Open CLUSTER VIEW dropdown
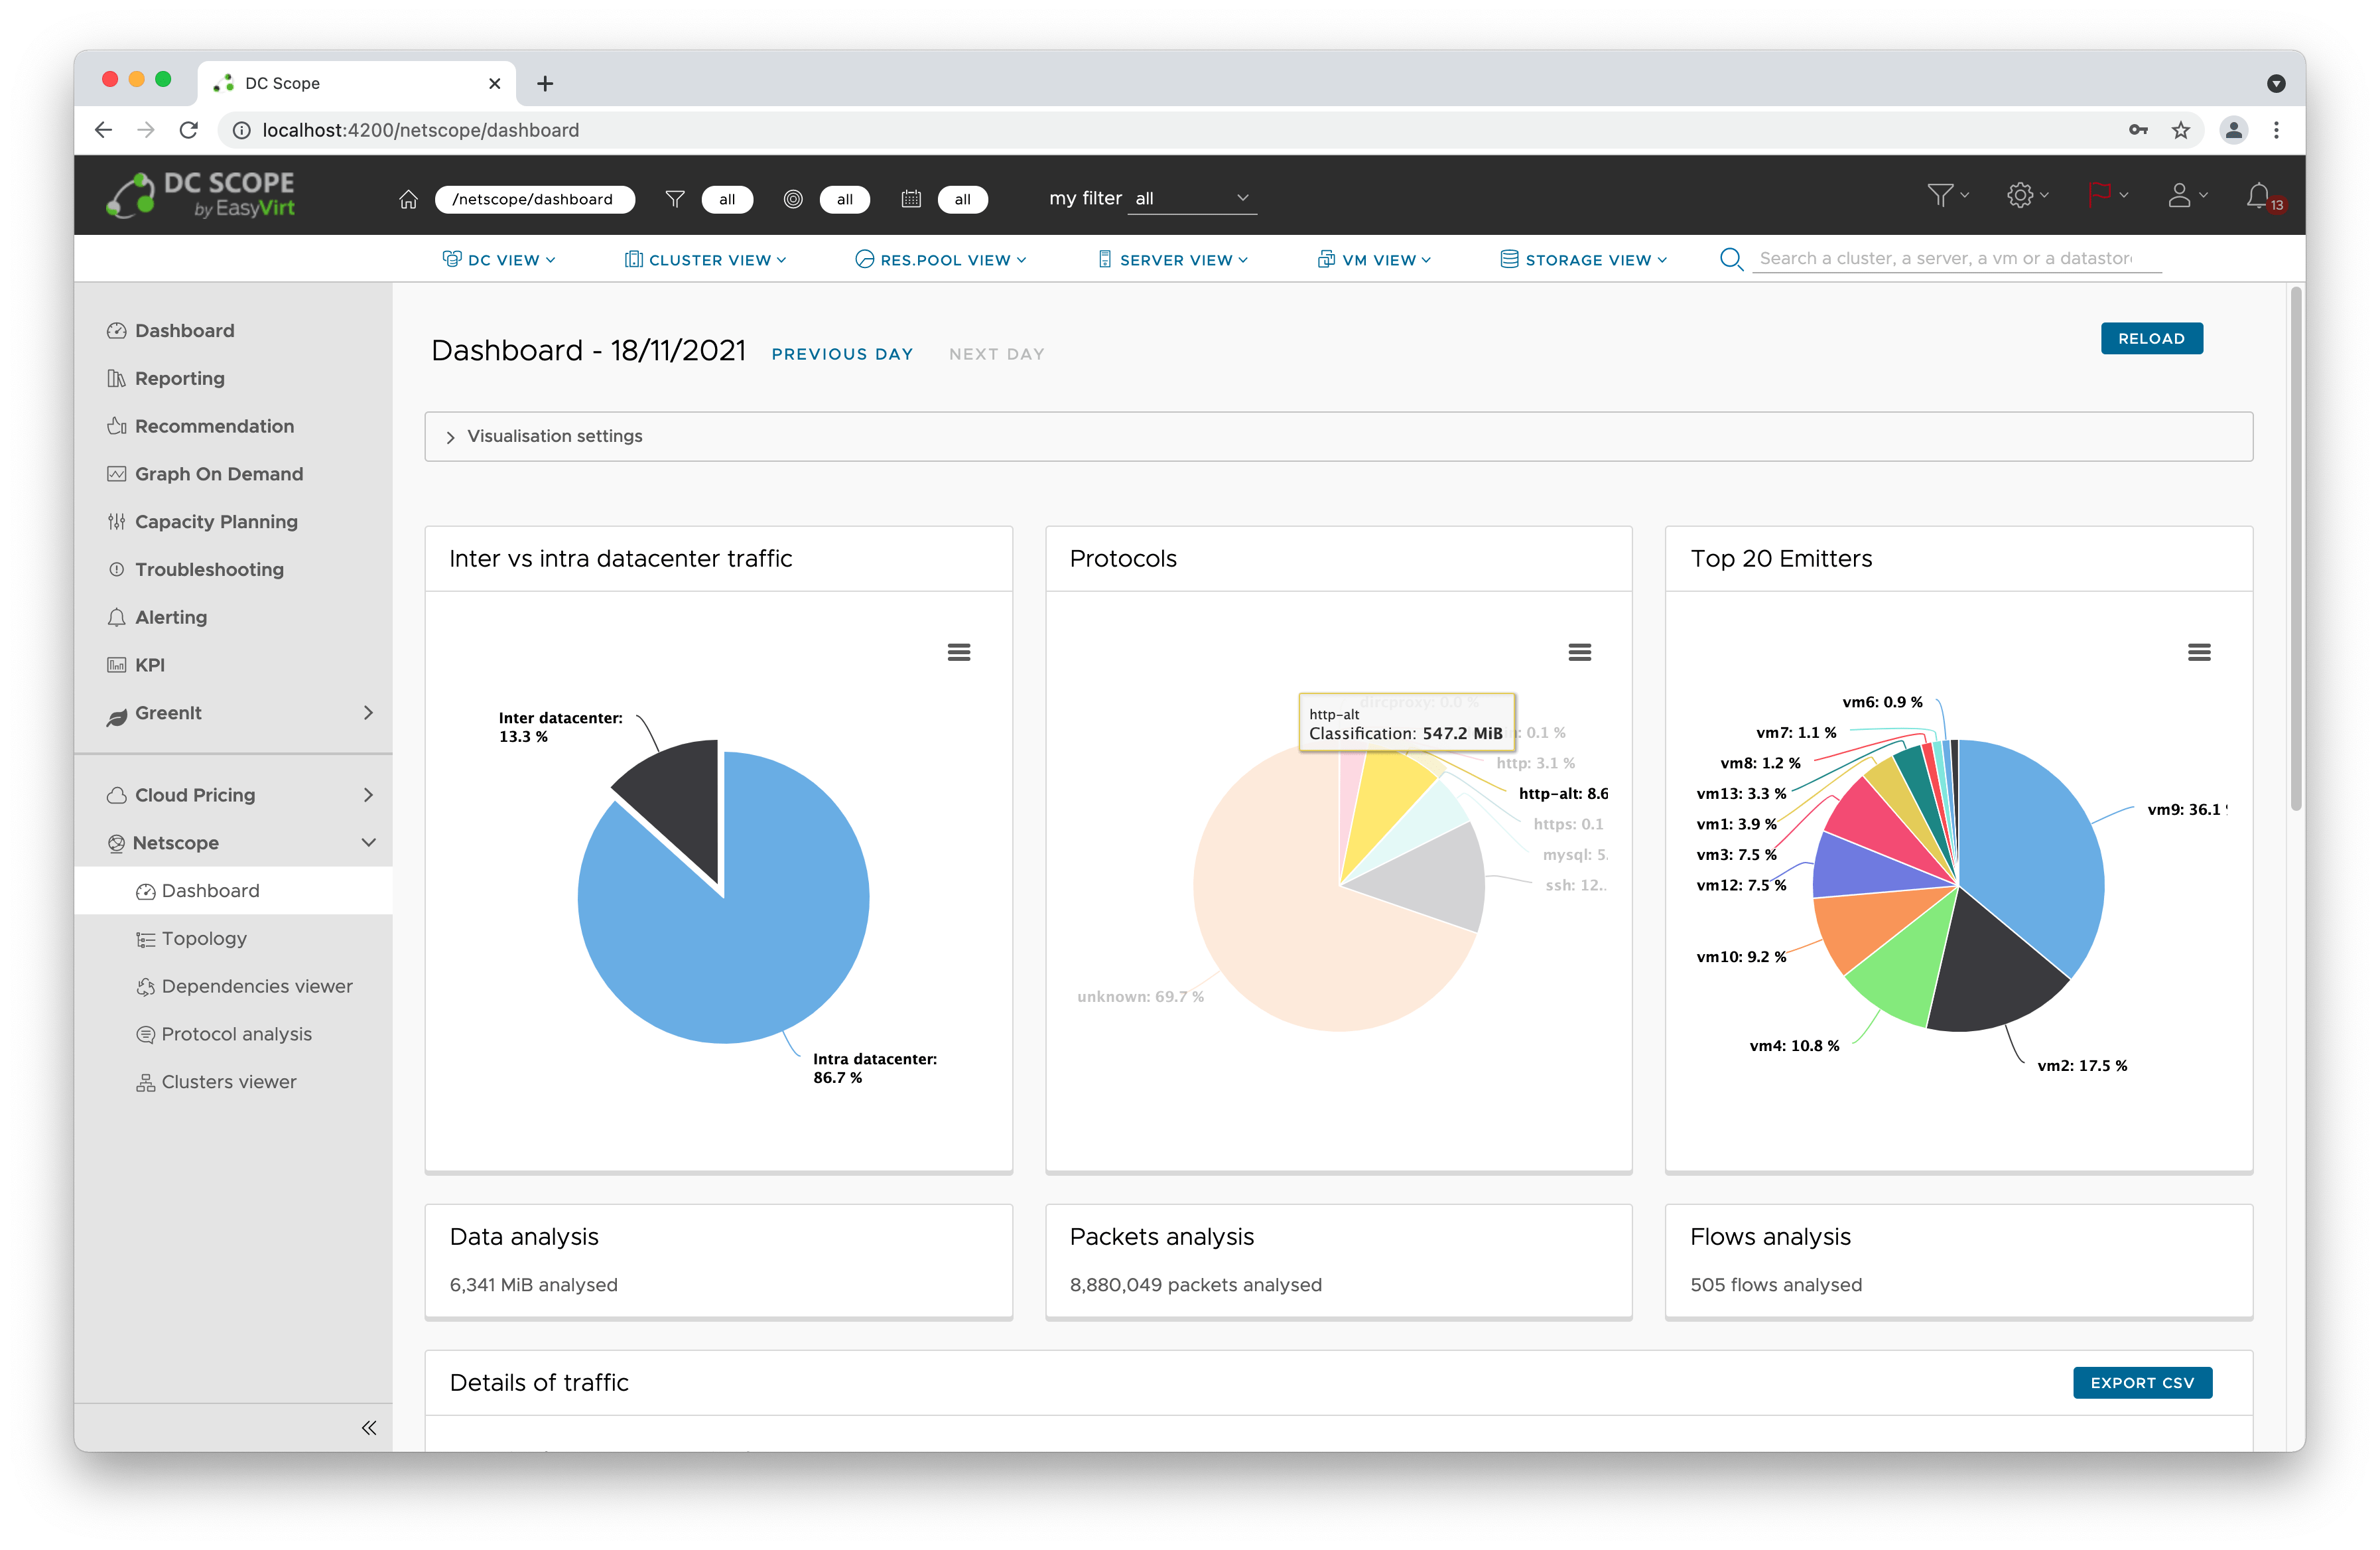The width and height of the screenshot is (2380, 1550). [x=706, y=260]
